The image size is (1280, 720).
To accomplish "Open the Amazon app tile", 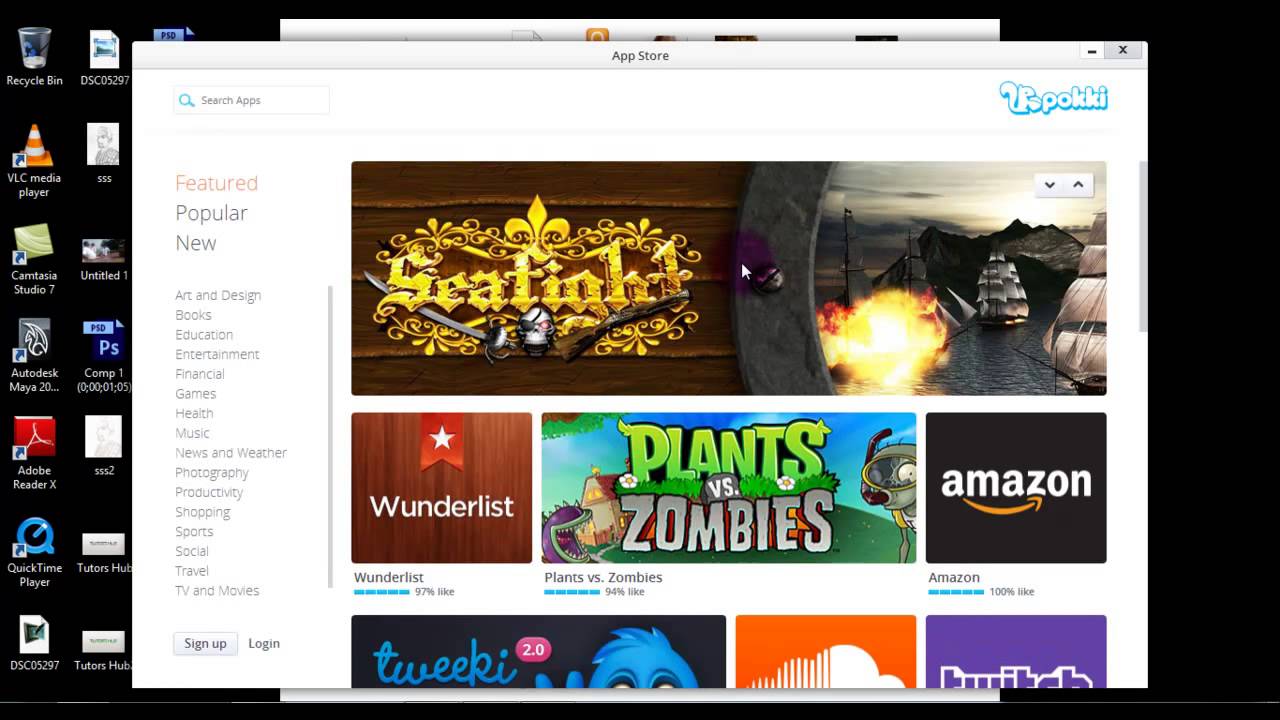I will point(1016,488).
